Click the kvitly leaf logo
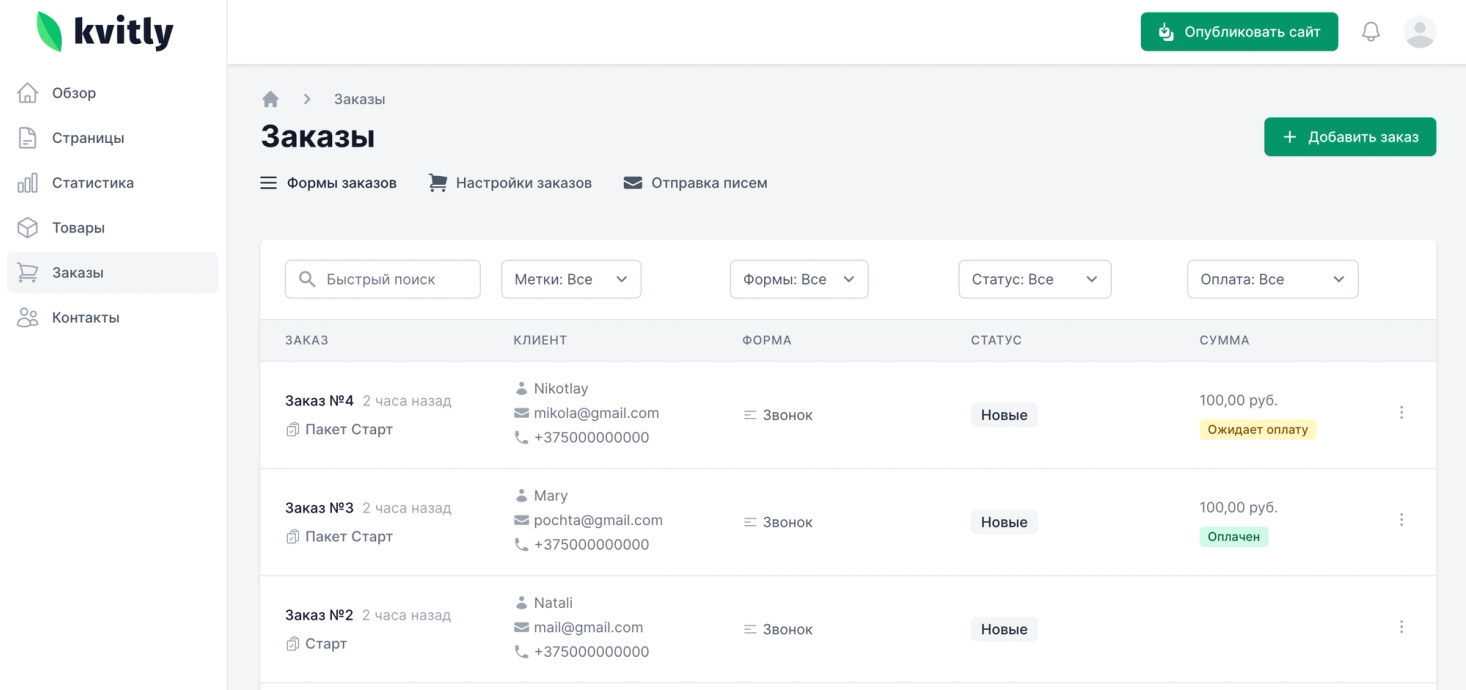 (49, 32)
